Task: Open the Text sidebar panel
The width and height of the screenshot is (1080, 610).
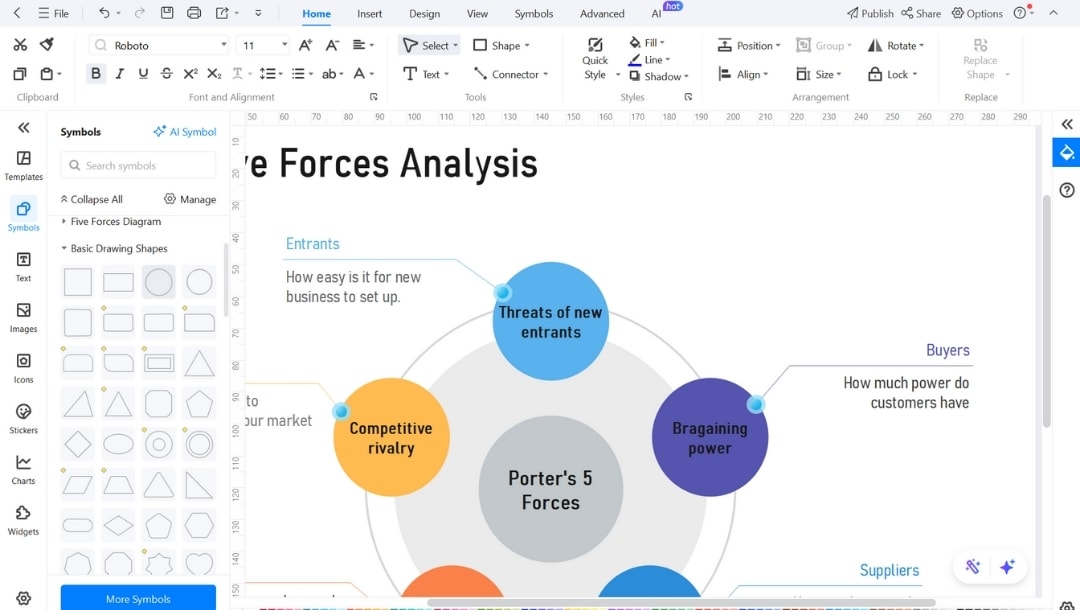Action: tap(23, 267)
